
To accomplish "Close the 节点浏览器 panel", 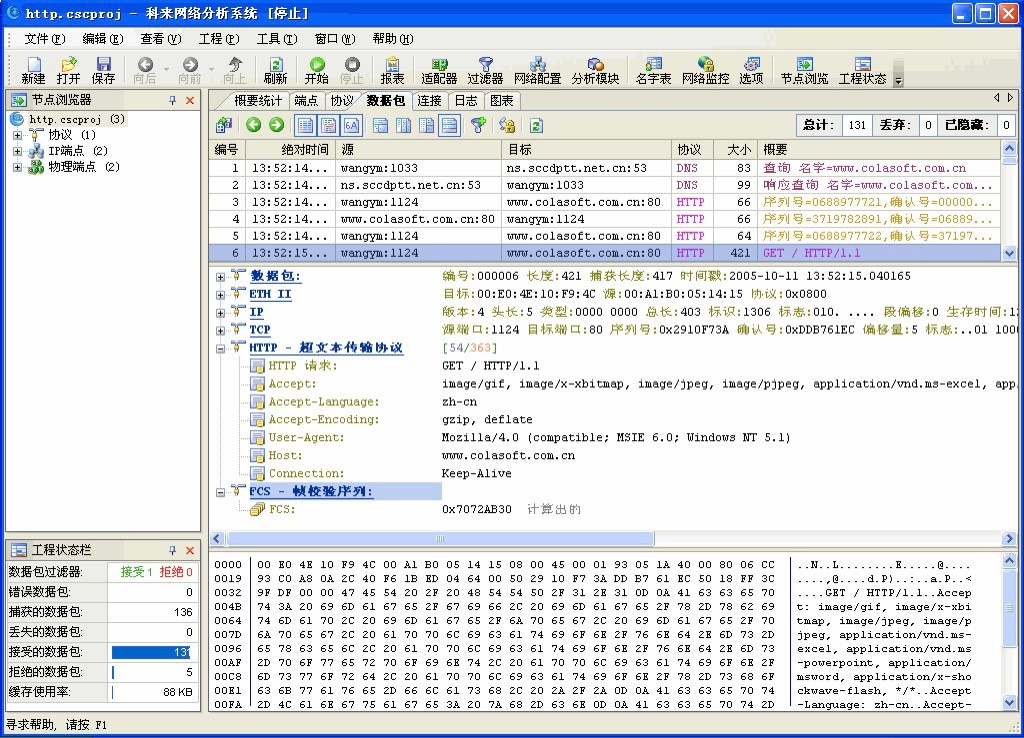I will click(x=190, y=100).
